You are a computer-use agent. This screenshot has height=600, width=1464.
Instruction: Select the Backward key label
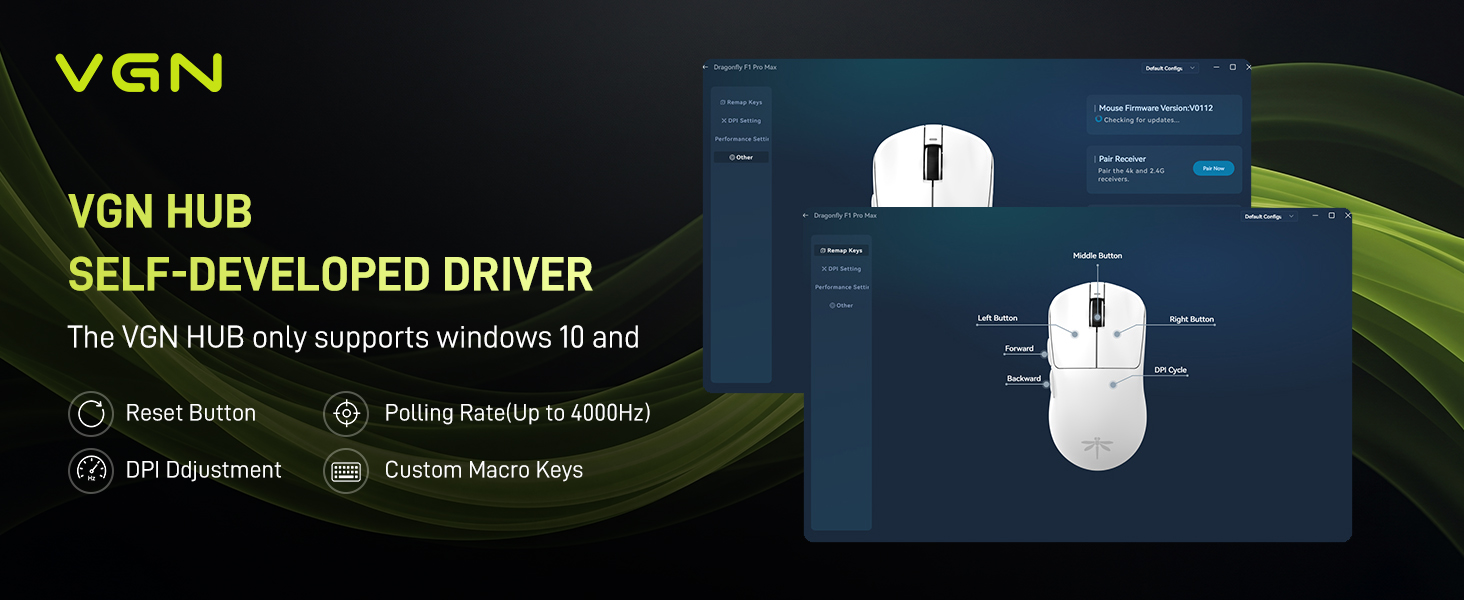click(1024, 379)
